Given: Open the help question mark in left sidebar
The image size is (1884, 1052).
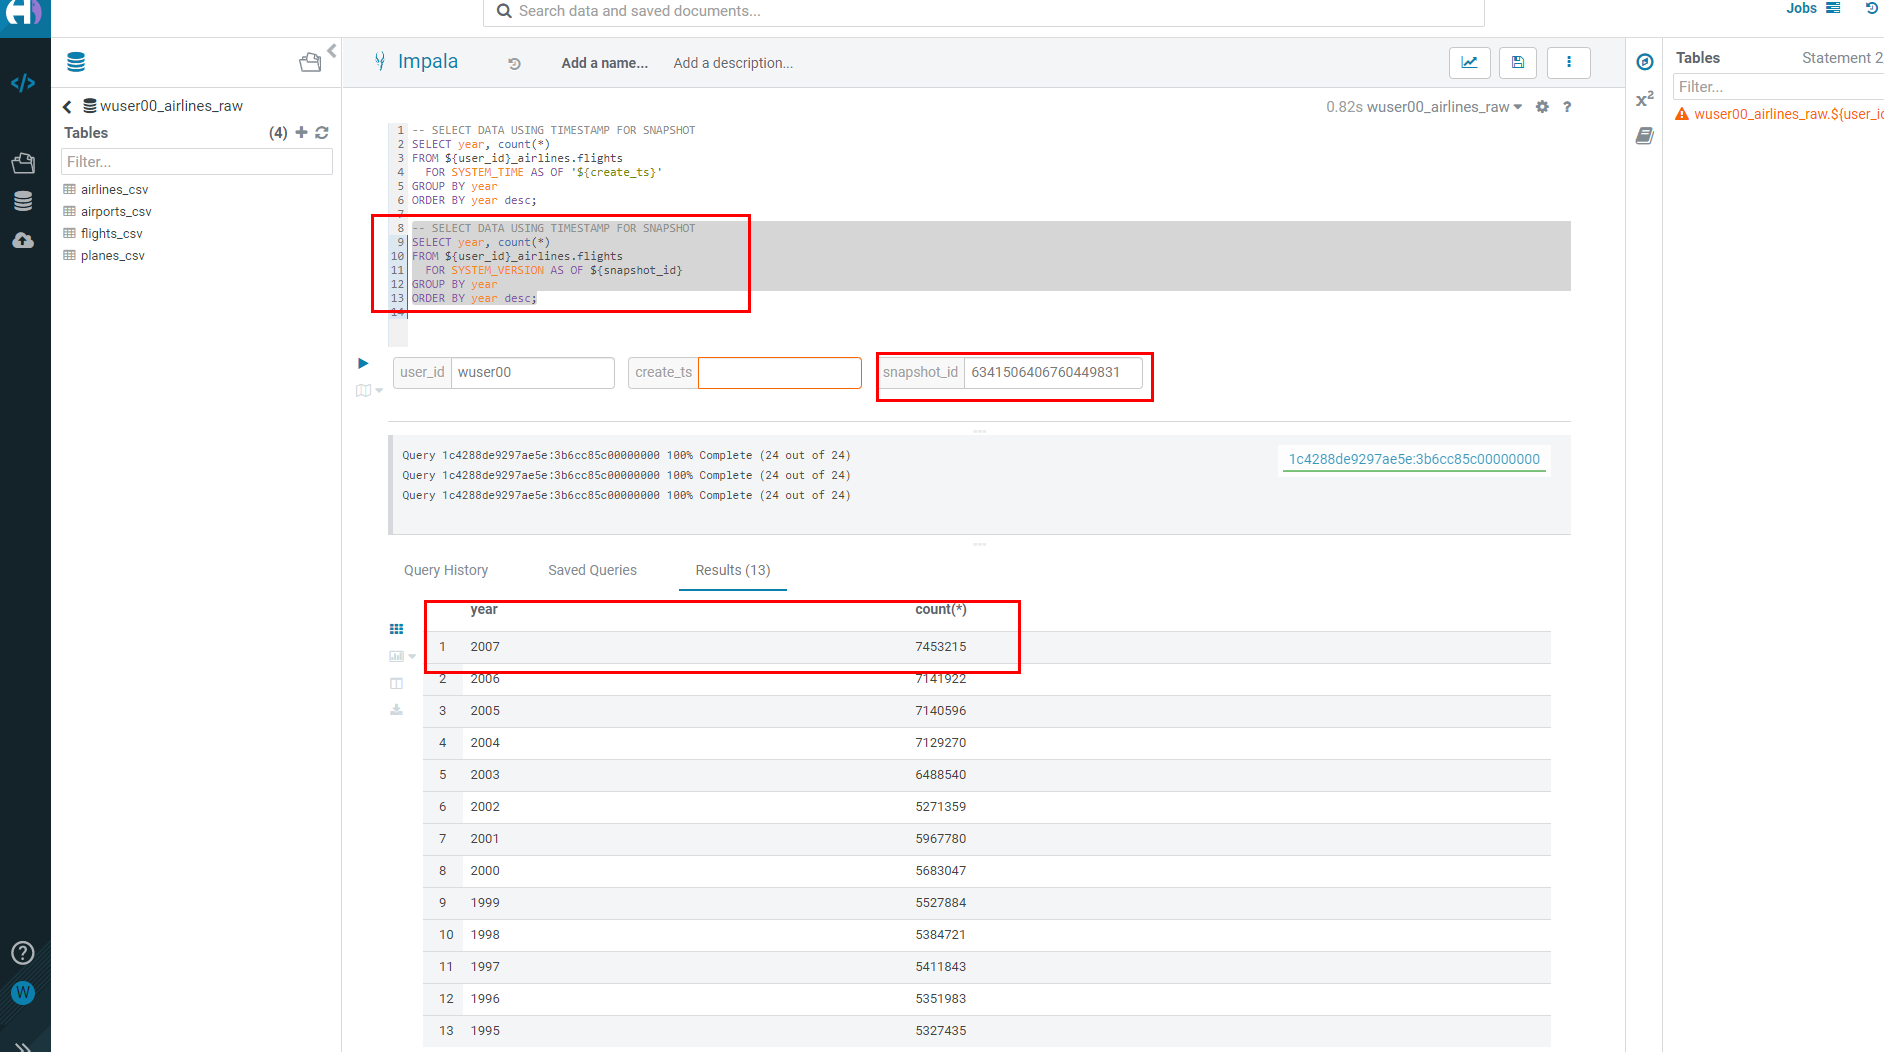Looking at the screenshot, I should tap(23, 952).
